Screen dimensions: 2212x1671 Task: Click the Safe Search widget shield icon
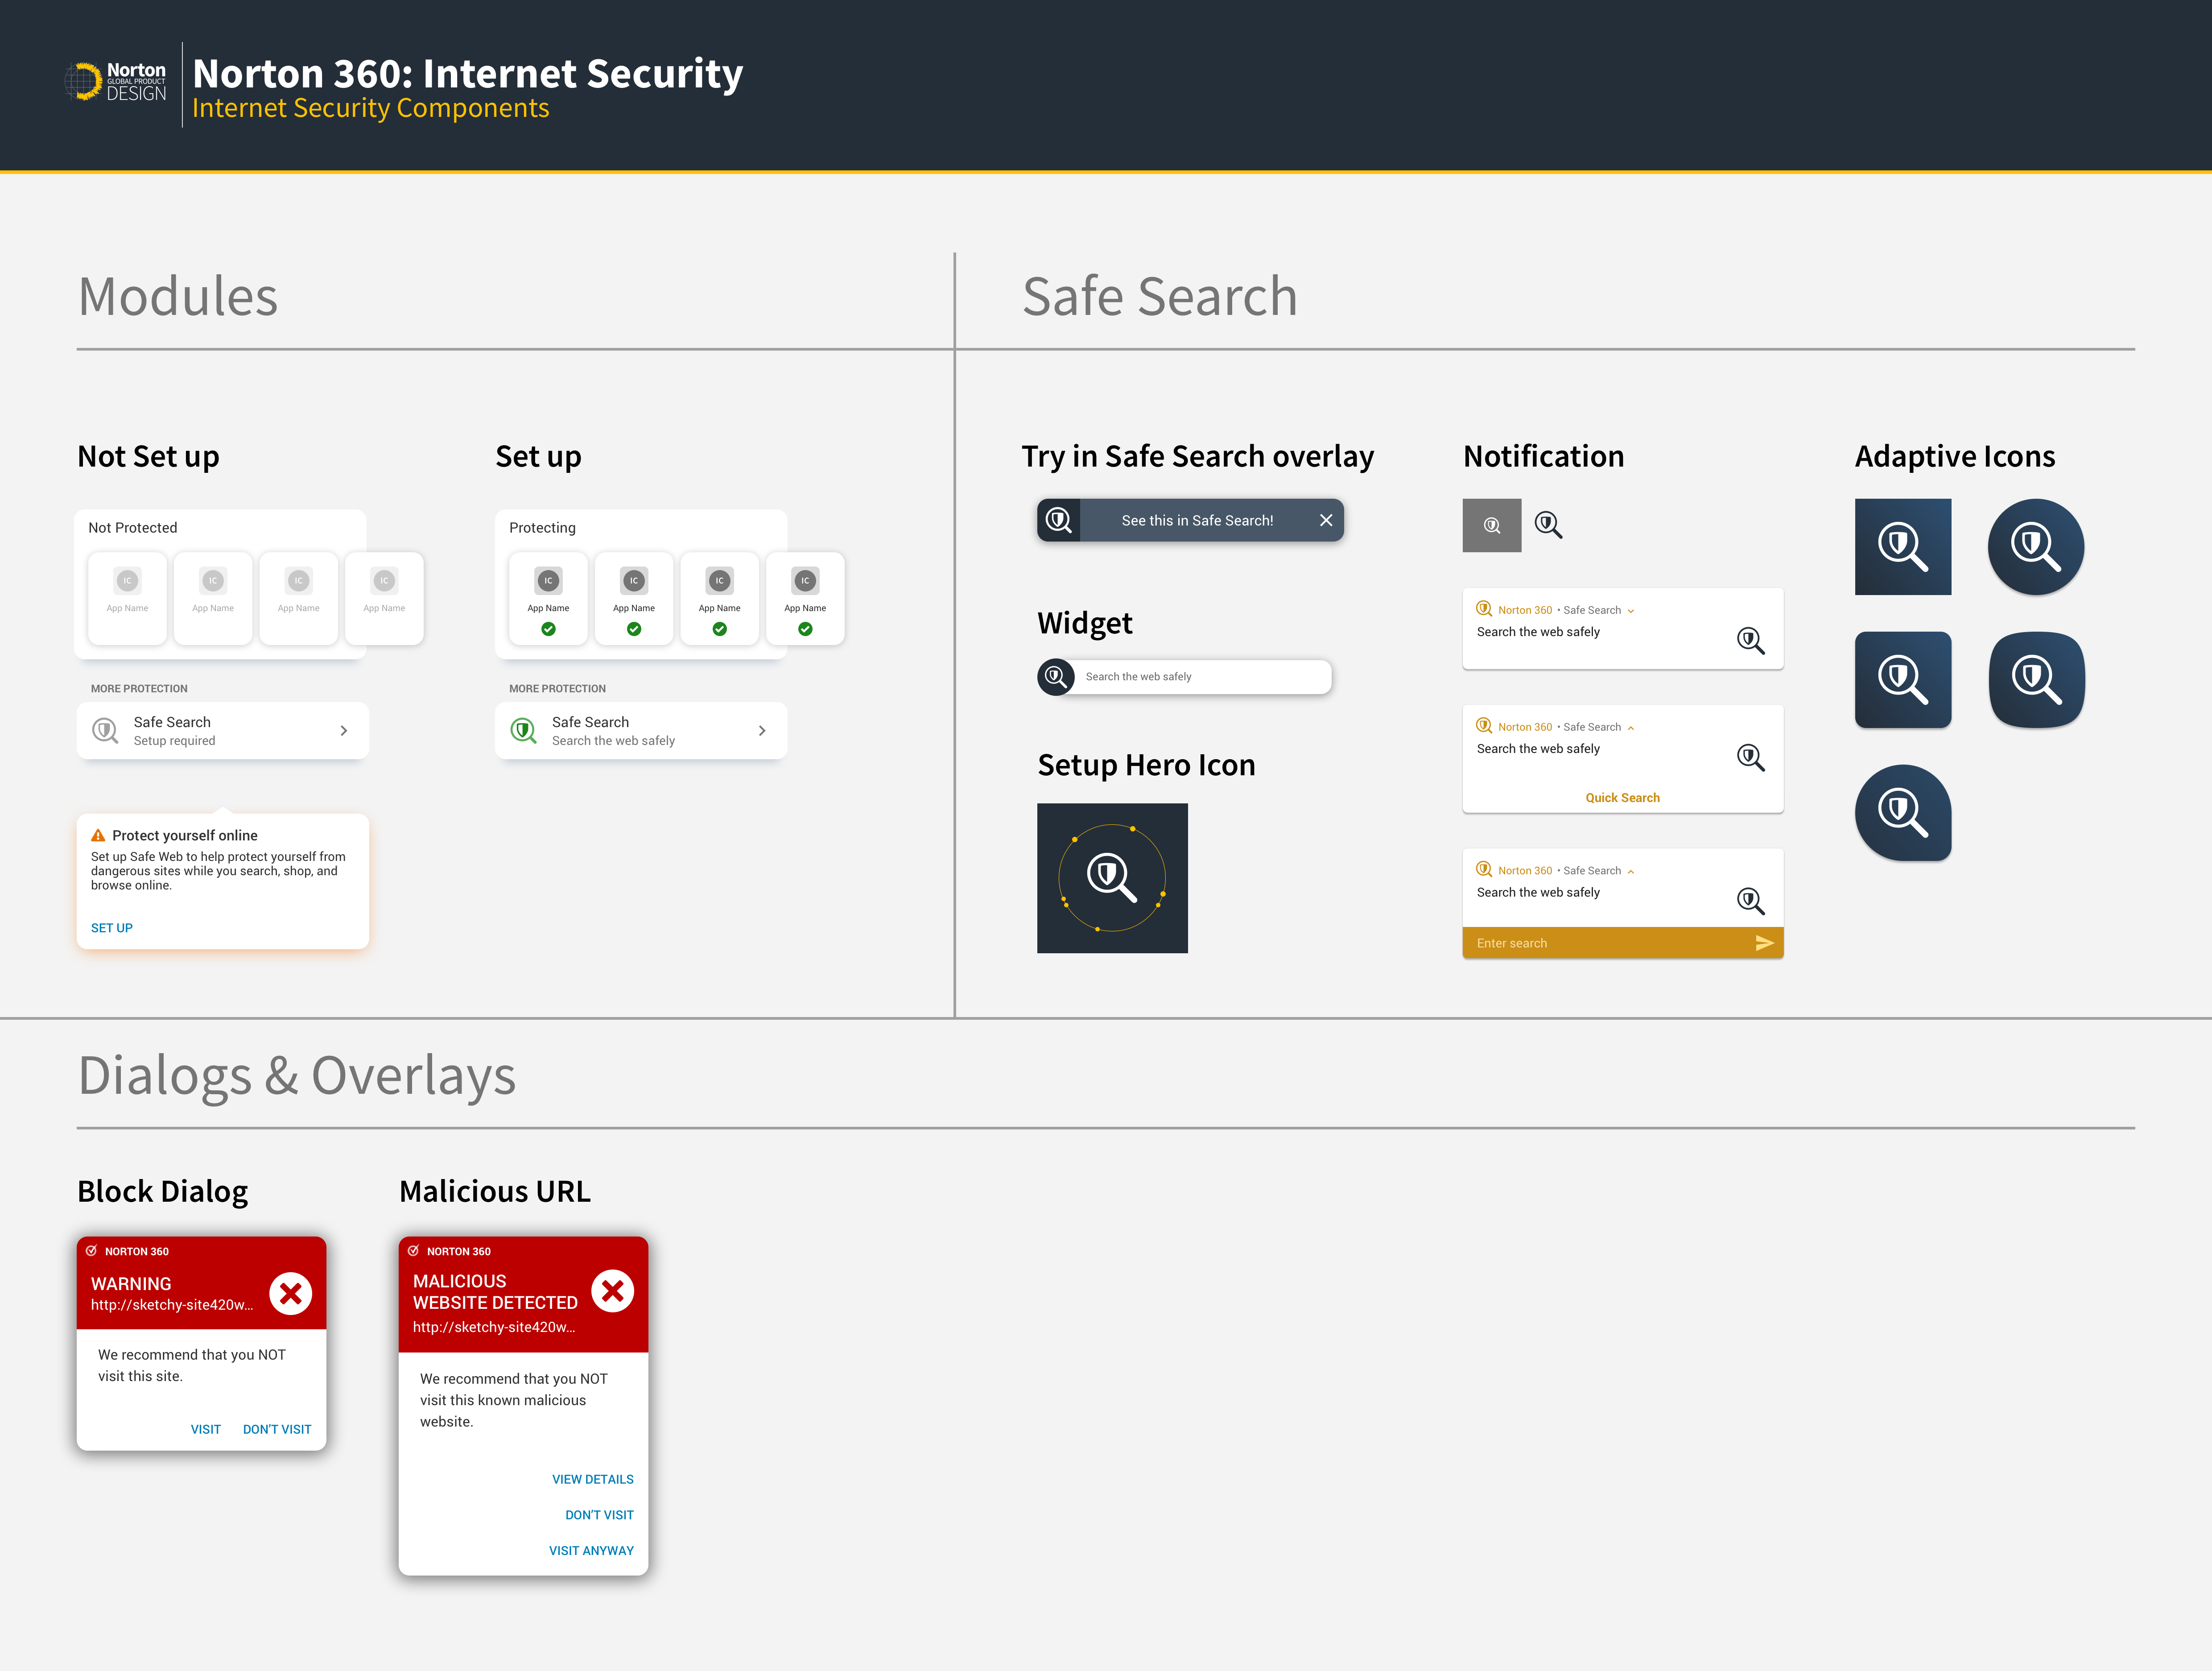(x=1055, y=677)
